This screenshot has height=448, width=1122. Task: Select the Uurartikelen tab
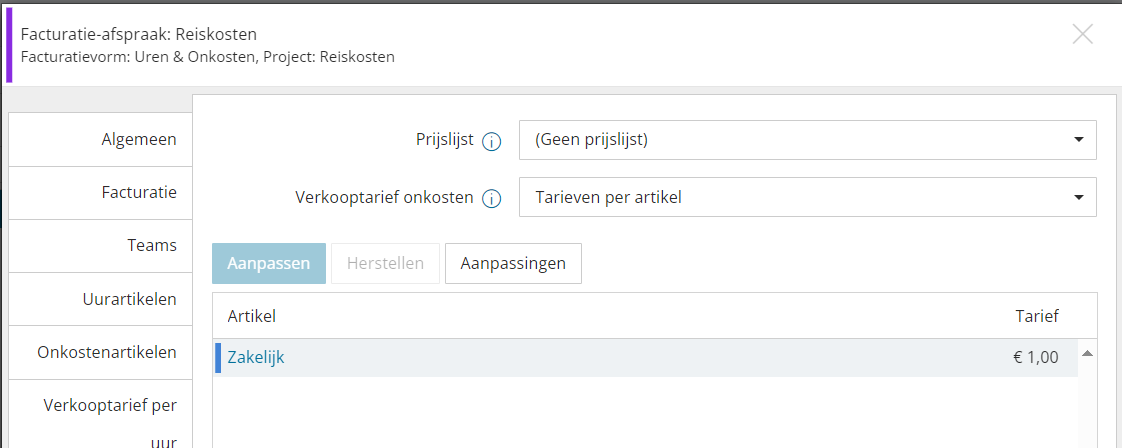click(x=100, y=298)
